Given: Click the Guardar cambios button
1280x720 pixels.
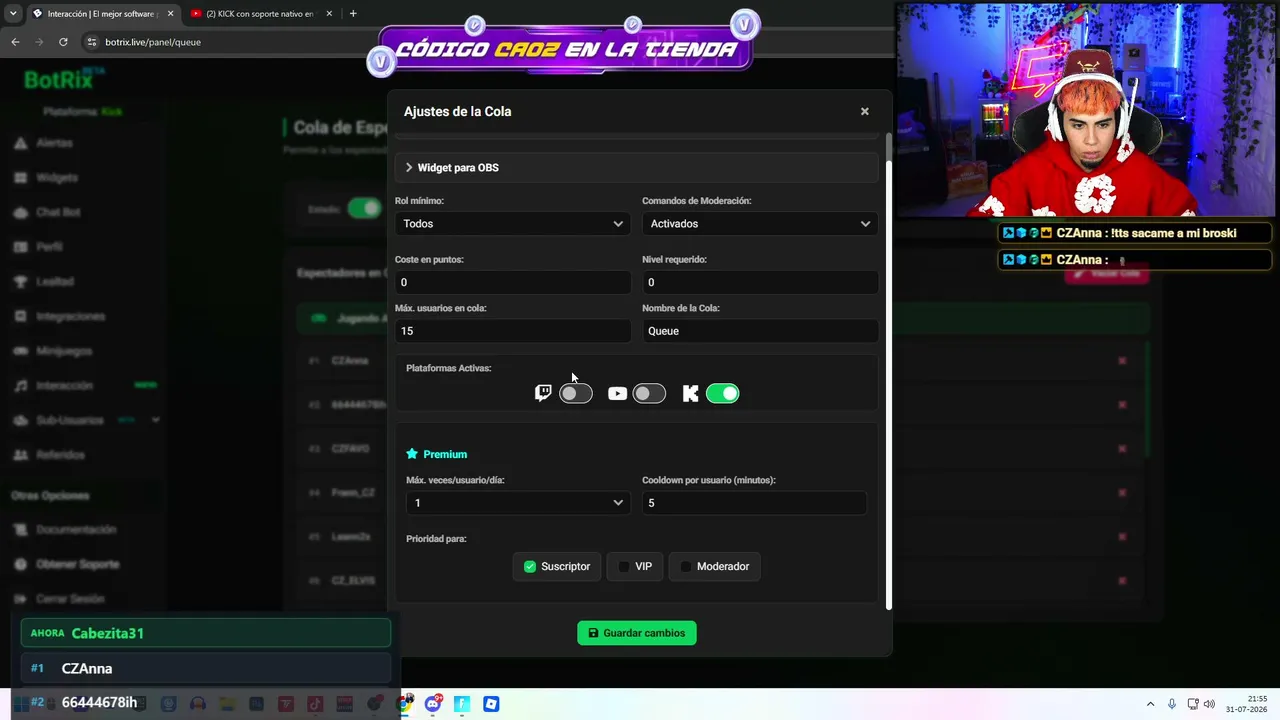Looking at the screenshot, I should click(637, 633).
